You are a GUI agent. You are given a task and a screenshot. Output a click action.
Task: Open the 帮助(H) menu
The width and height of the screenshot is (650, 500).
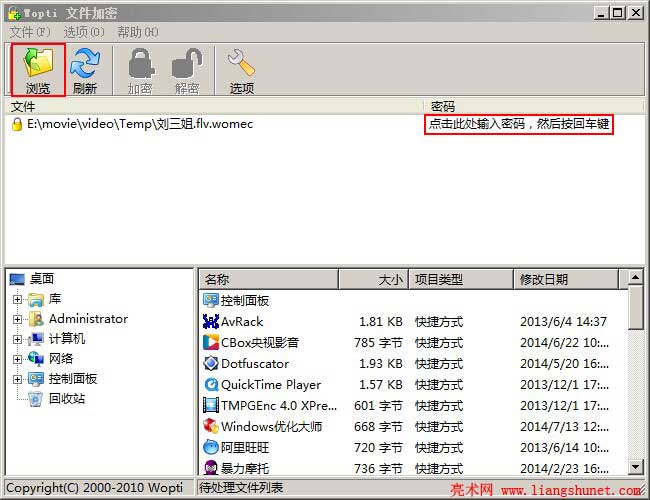pos(138,32)
